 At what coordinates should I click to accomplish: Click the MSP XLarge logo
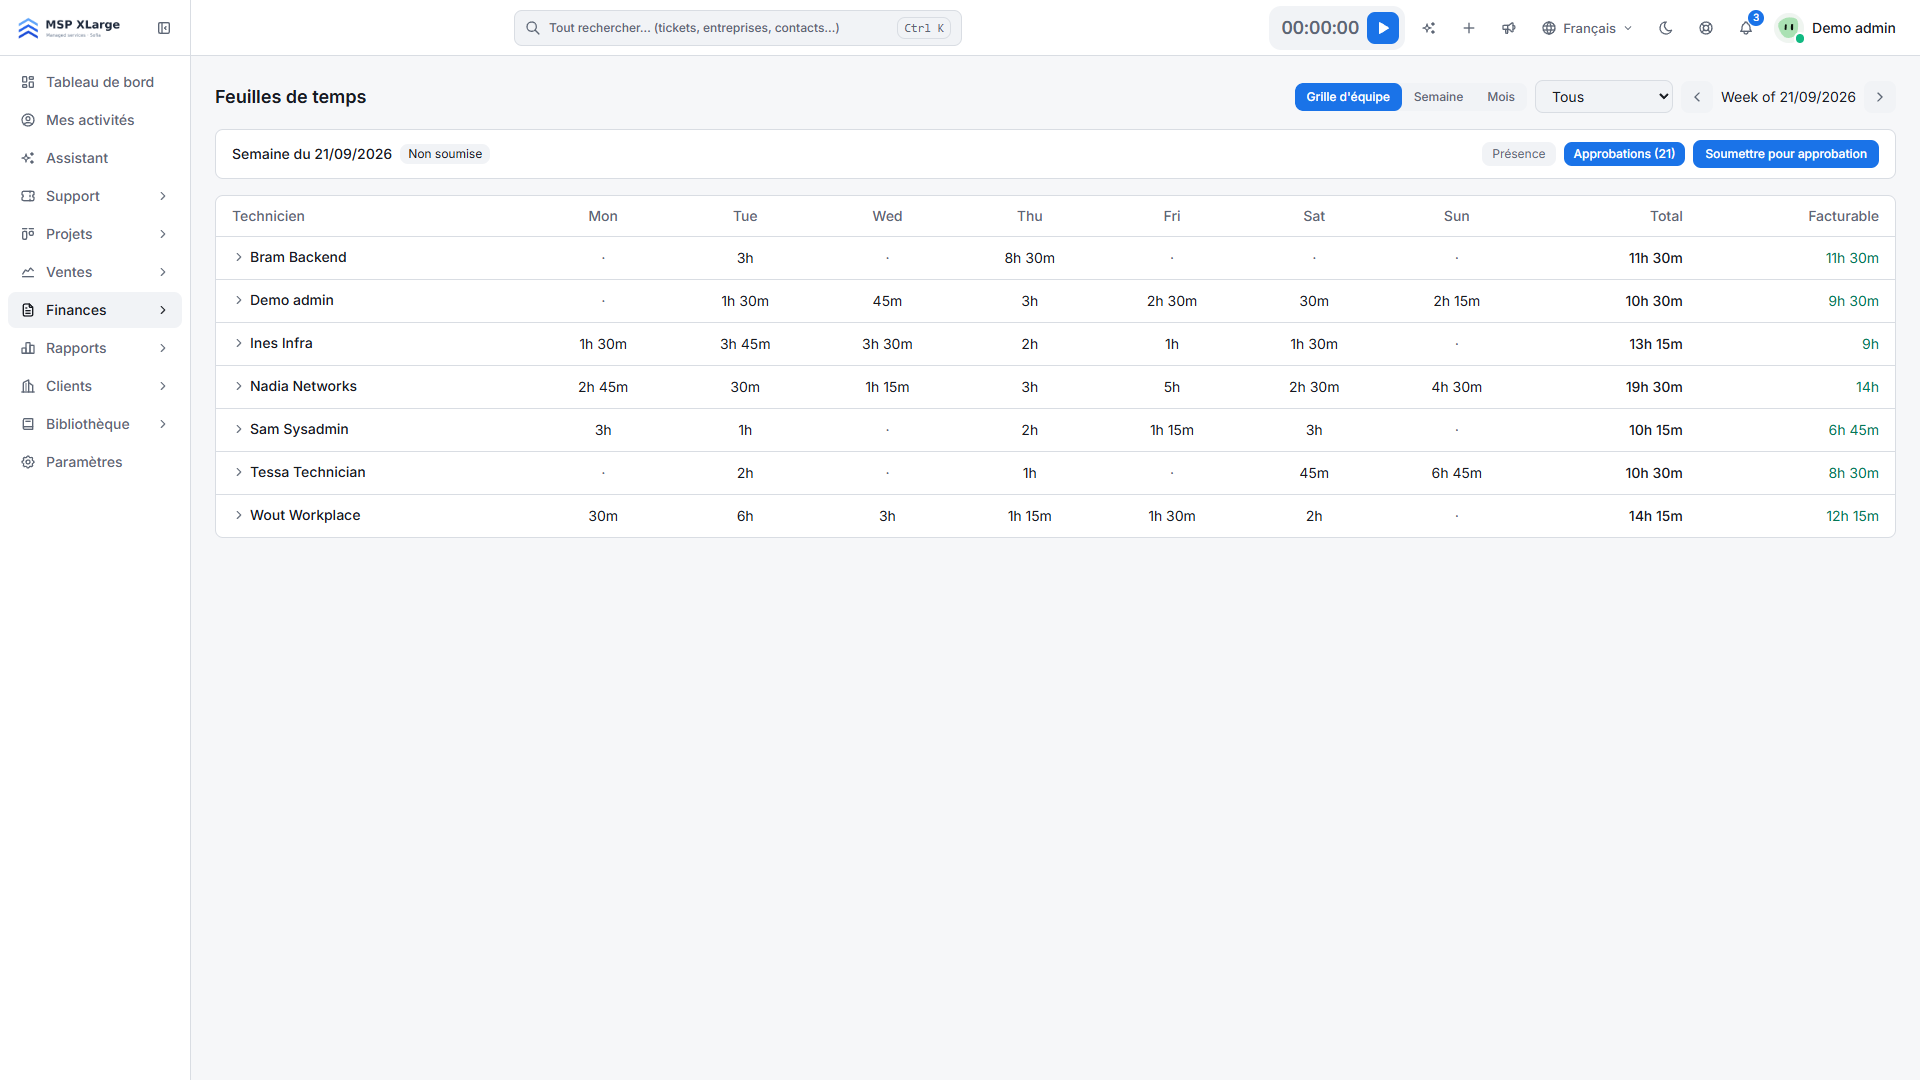tap(69, 27)
